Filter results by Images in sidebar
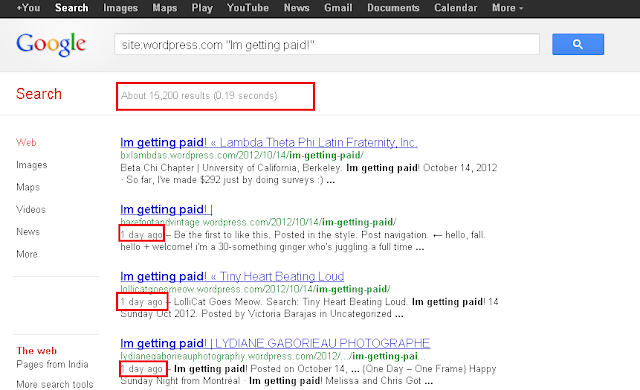Image resolution: width=640 pixels, height=390 pixels. [x=31, y=165]
